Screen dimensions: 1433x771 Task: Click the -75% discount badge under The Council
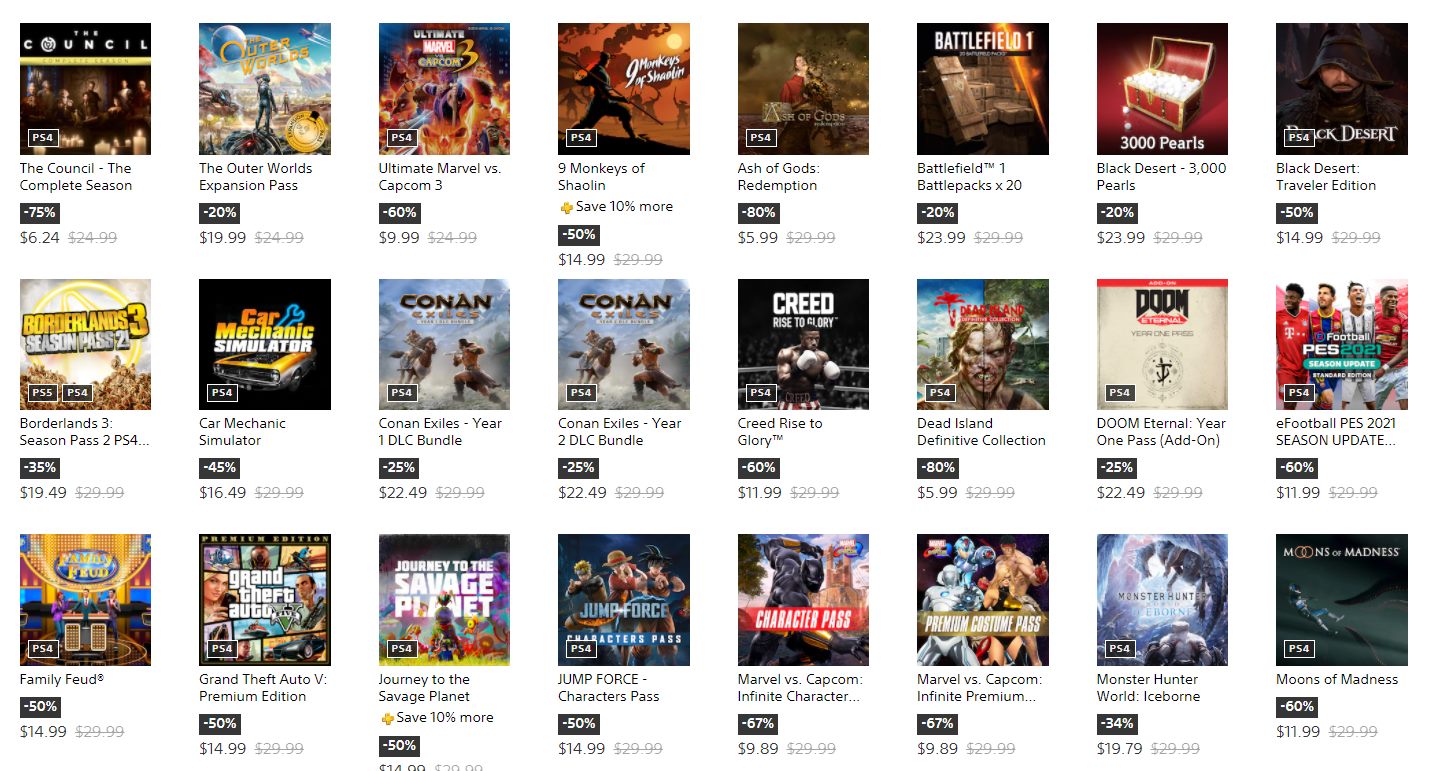click(x=40, y=213)
